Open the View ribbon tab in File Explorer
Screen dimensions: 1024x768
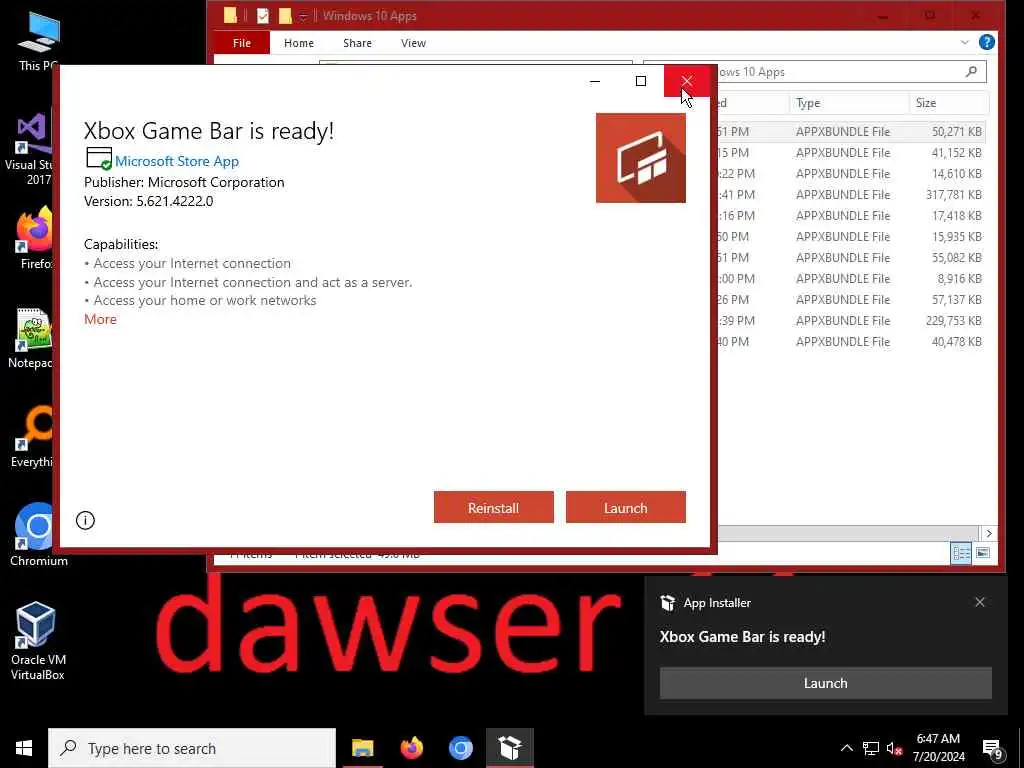pyautogui.click(x=413, y=43)
